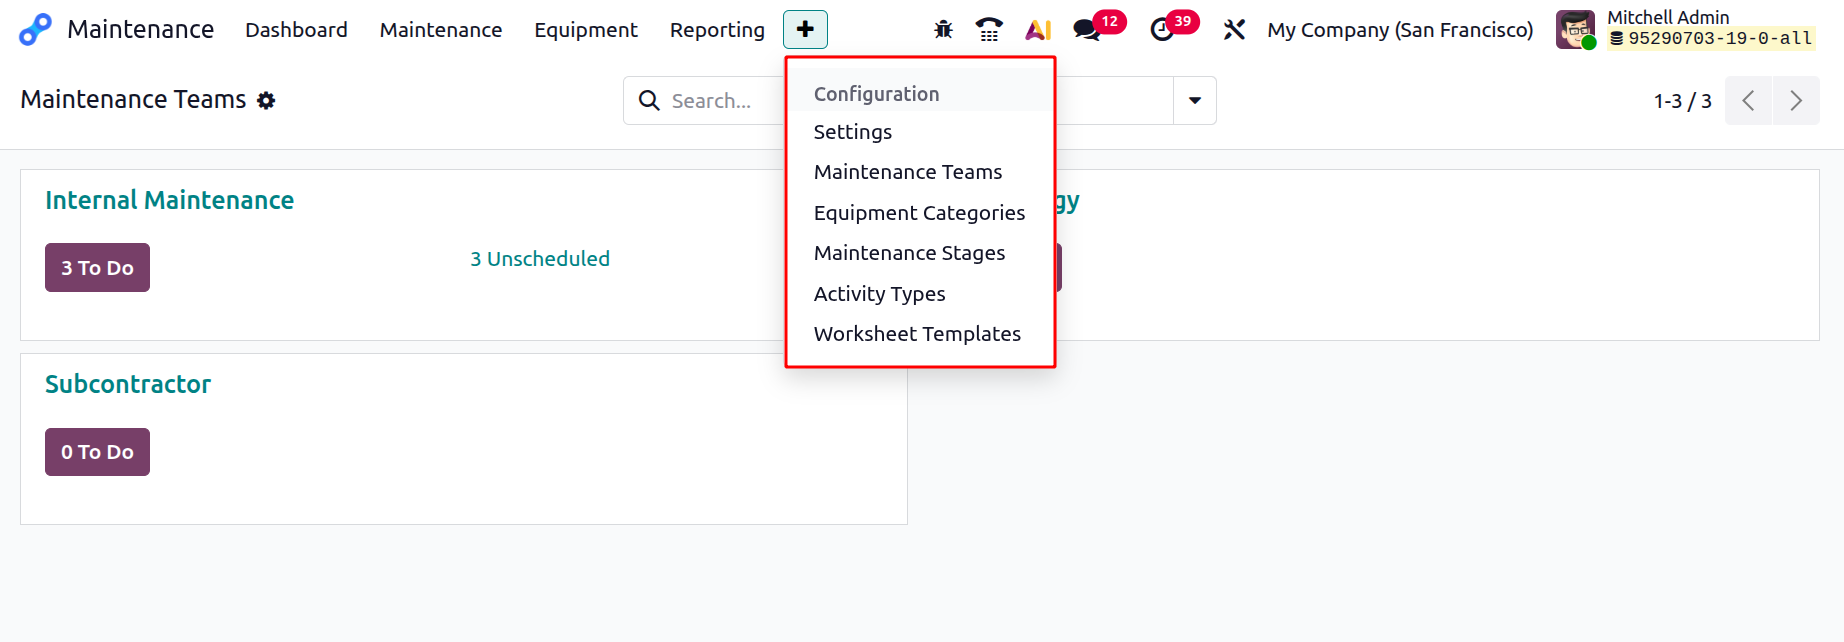Select Equipment Categories from Configuration menu
Viewport: 1844px width, 642px height.
pyautogui.click(x=919, y=213)
